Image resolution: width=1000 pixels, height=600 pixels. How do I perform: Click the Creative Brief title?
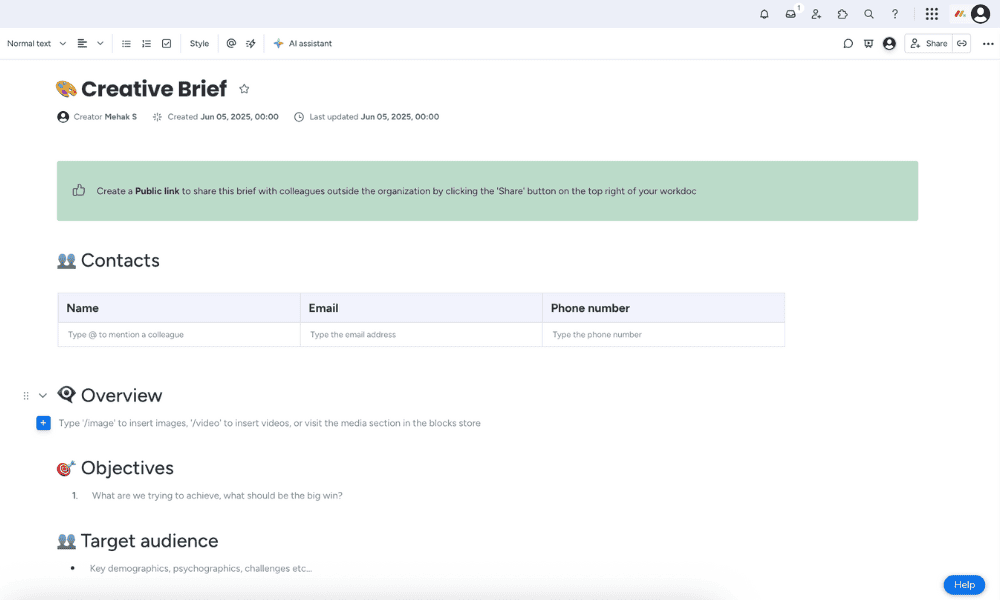(x=154, y=89)
